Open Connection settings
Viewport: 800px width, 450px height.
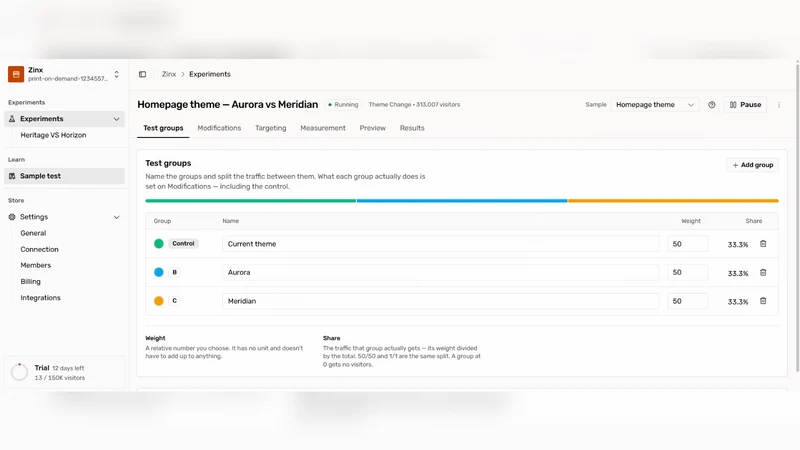pyautogui.click(x=39, y=249)
